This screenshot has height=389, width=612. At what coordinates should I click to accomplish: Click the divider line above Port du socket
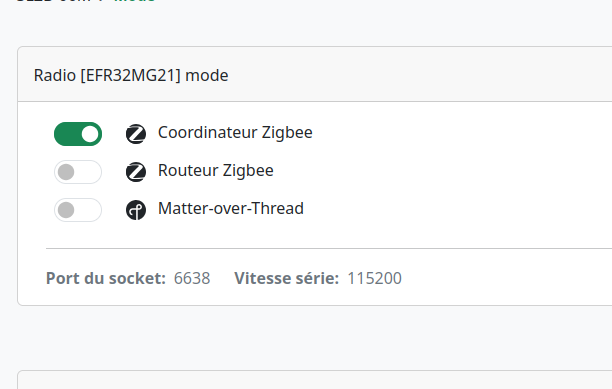point(329,248)
